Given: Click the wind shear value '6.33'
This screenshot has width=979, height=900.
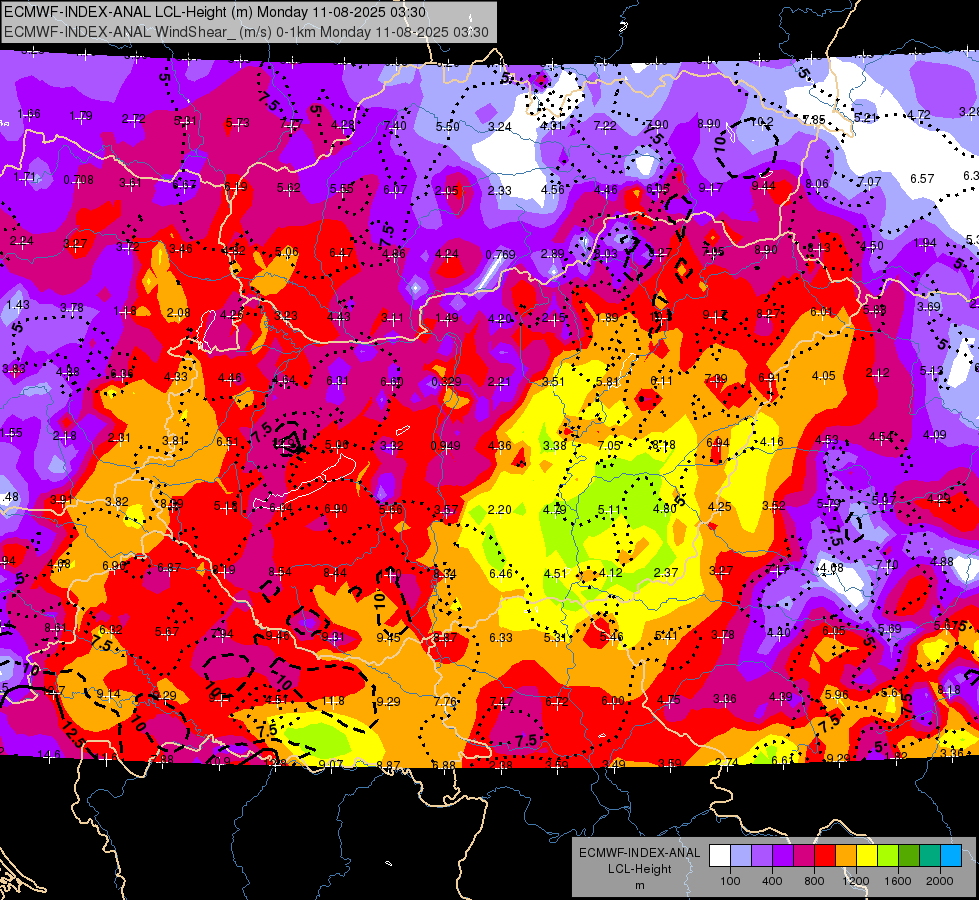Looking at the screenshot, I should [501, 638].
